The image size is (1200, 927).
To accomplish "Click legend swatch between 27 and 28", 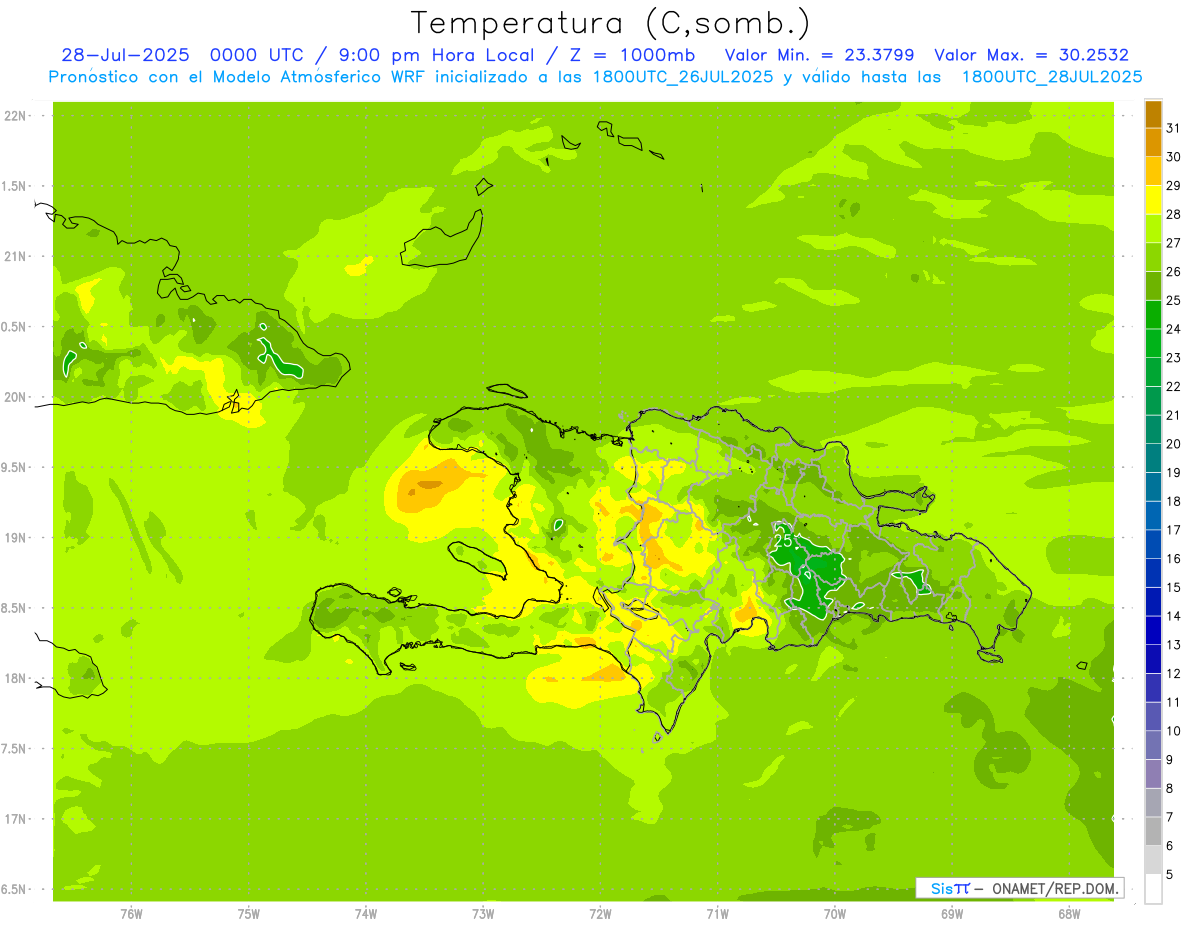I will [1153, 228].
